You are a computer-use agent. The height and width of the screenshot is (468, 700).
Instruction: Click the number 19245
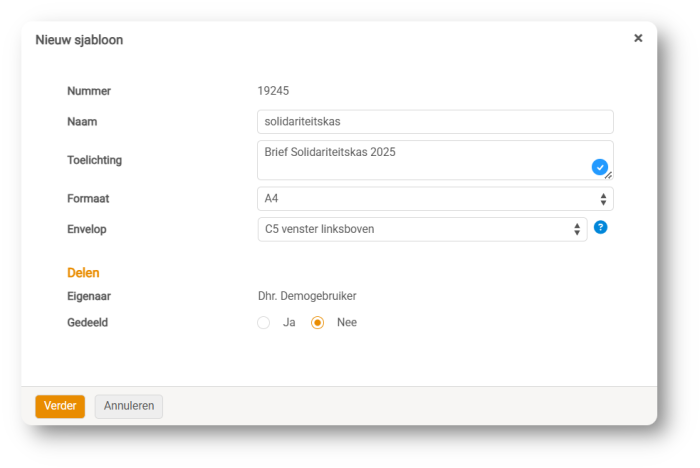pos(273,91)
